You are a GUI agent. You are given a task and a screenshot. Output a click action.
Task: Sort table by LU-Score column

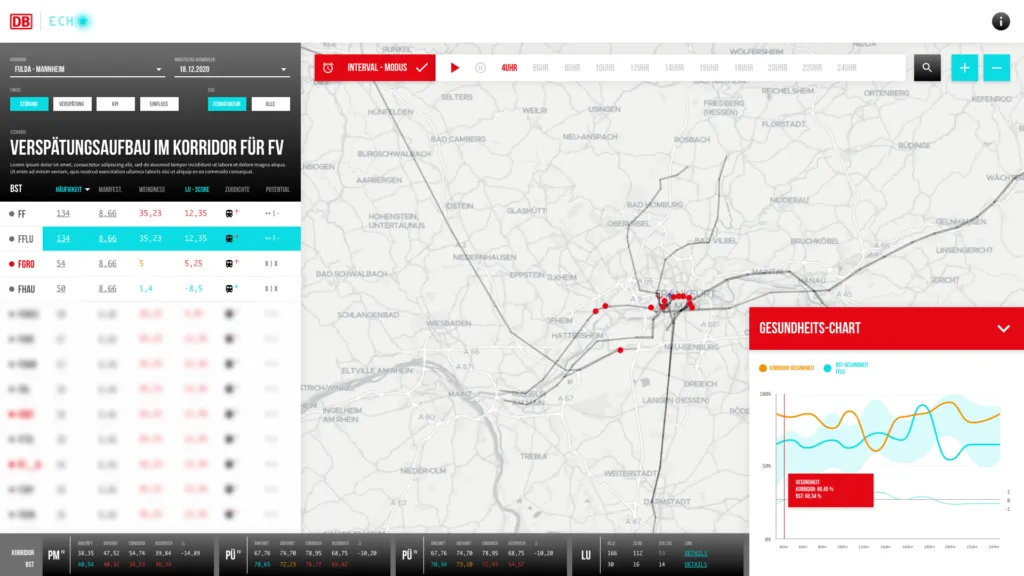pos(197,189)
